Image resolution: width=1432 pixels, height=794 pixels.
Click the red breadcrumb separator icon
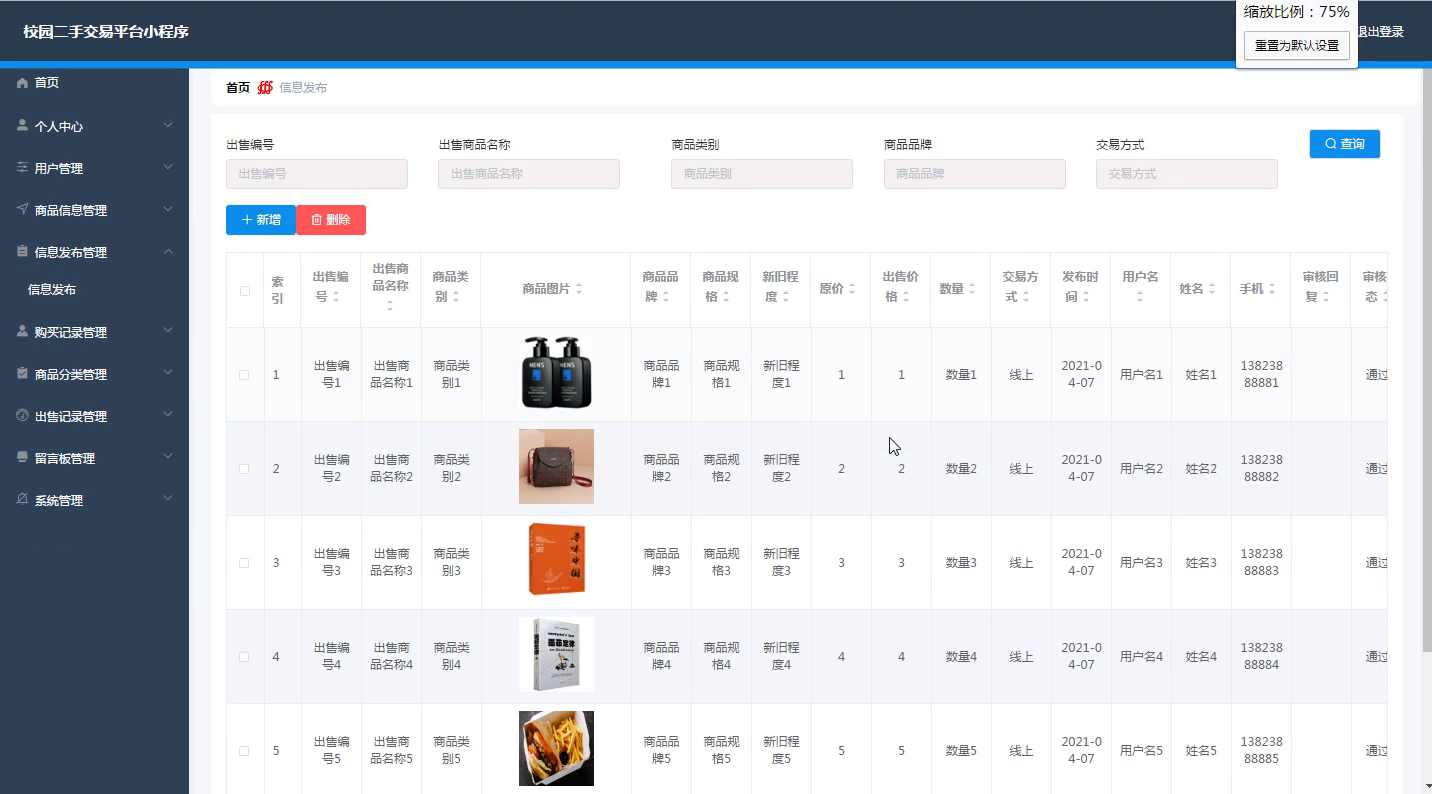(x=265, y=88)
